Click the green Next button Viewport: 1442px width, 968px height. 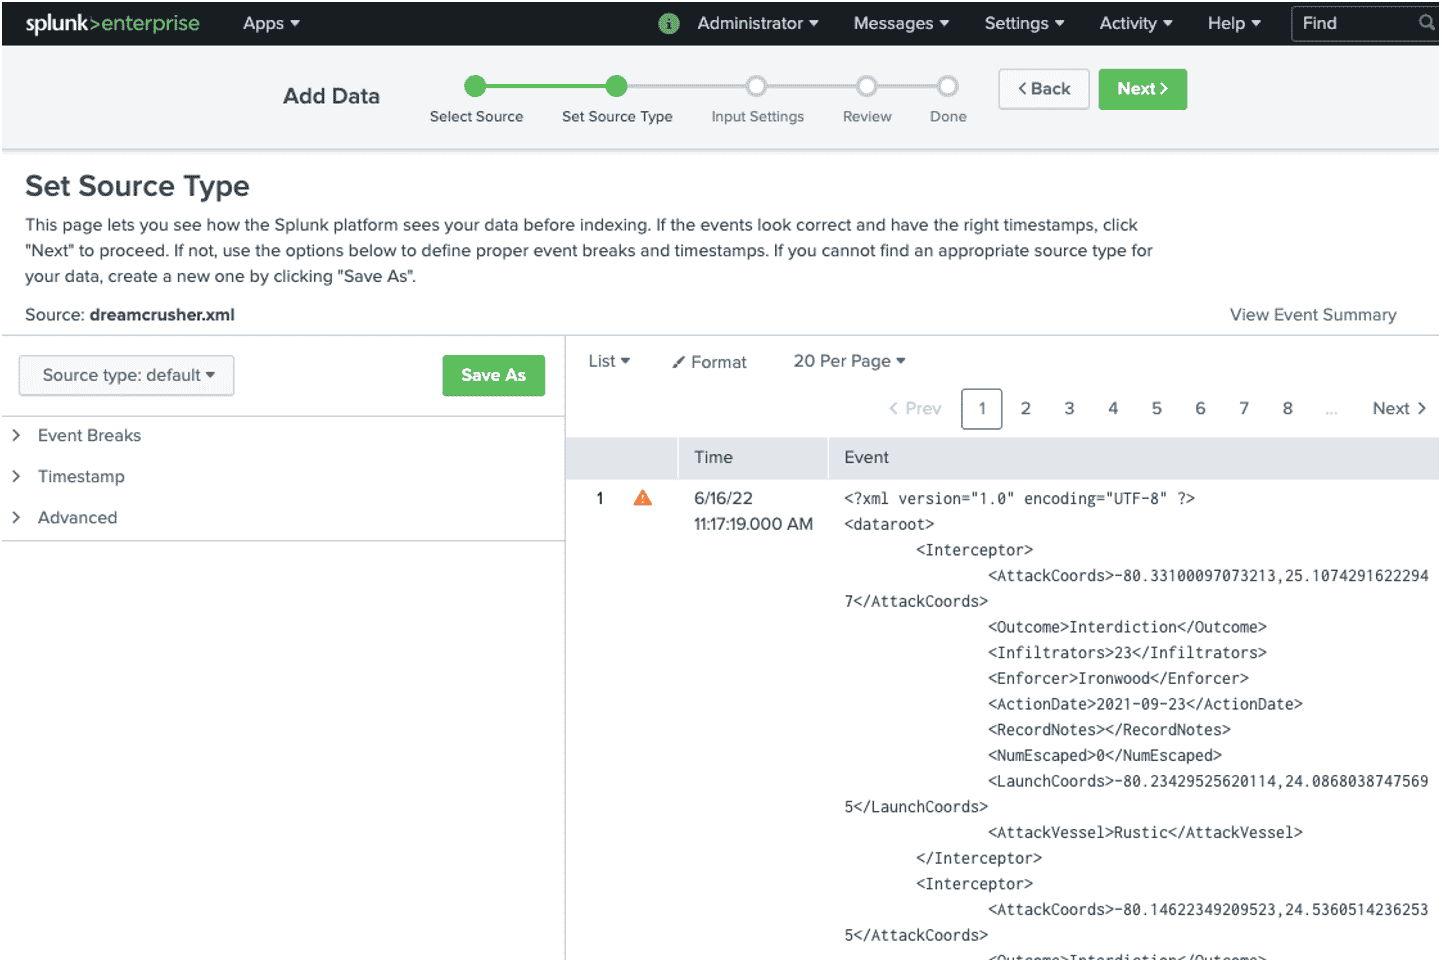(1142, 89)
